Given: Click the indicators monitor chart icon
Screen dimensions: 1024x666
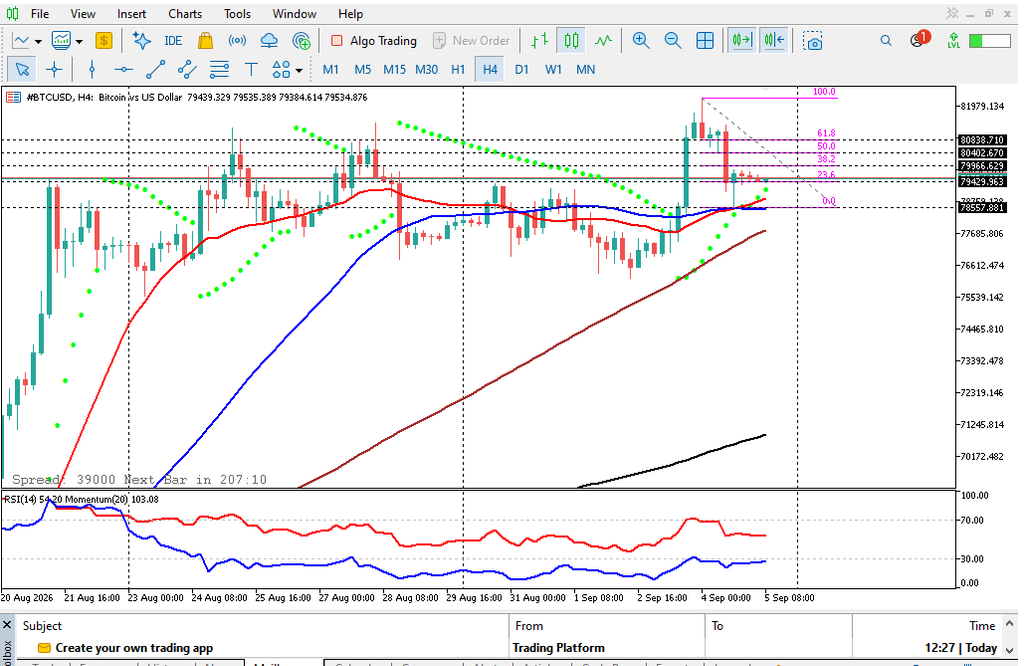Looking at the screenshot, I should tap(61, 40).
